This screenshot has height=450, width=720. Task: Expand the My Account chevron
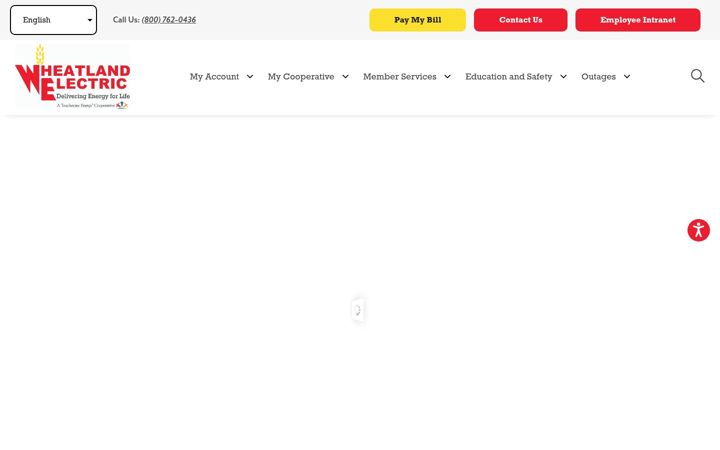tap(250, 77)
